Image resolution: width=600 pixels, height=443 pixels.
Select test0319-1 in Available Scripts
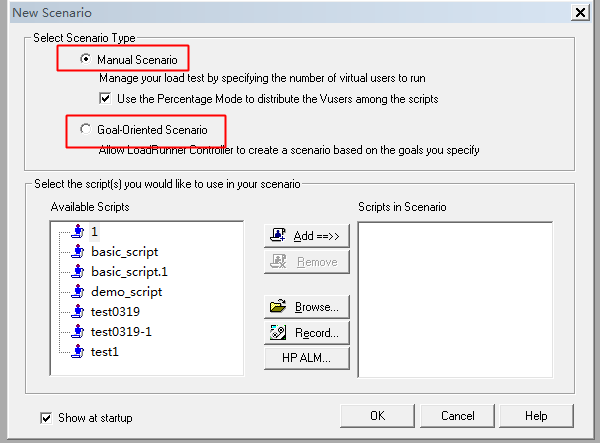tap(121, 332)
